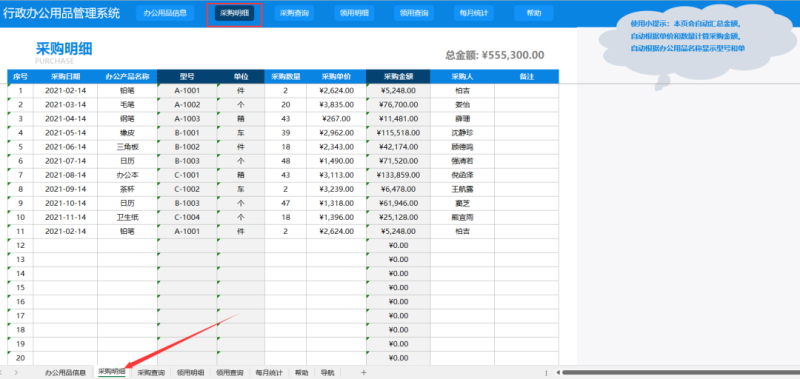
Task: Click the 卫生纸 product name cell
Action: pos(127,217)
